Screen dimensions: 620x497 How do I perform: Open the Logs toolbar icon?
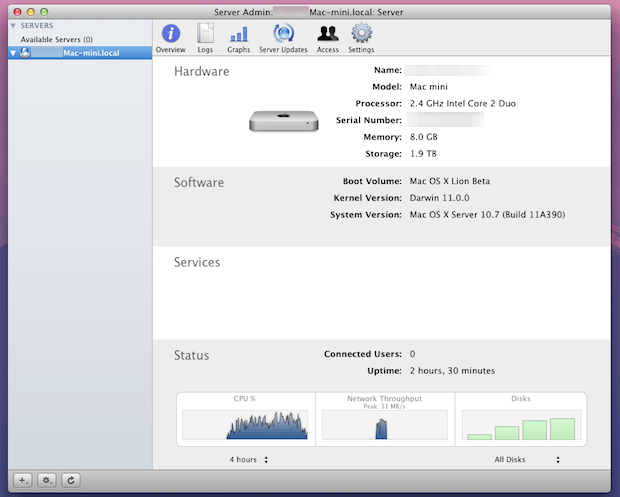pyautogui.click(x=205, y=37)
